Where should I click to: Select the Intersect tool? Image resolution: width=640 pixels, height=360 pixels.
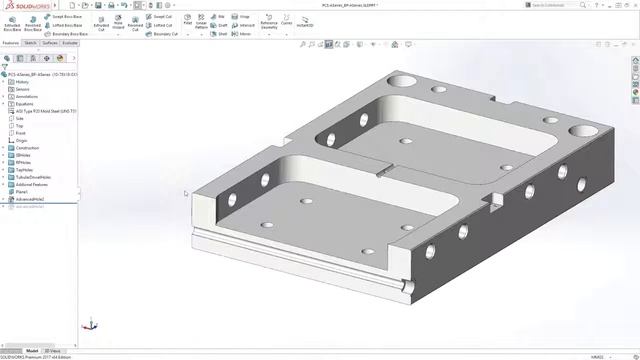click(243, 25)
